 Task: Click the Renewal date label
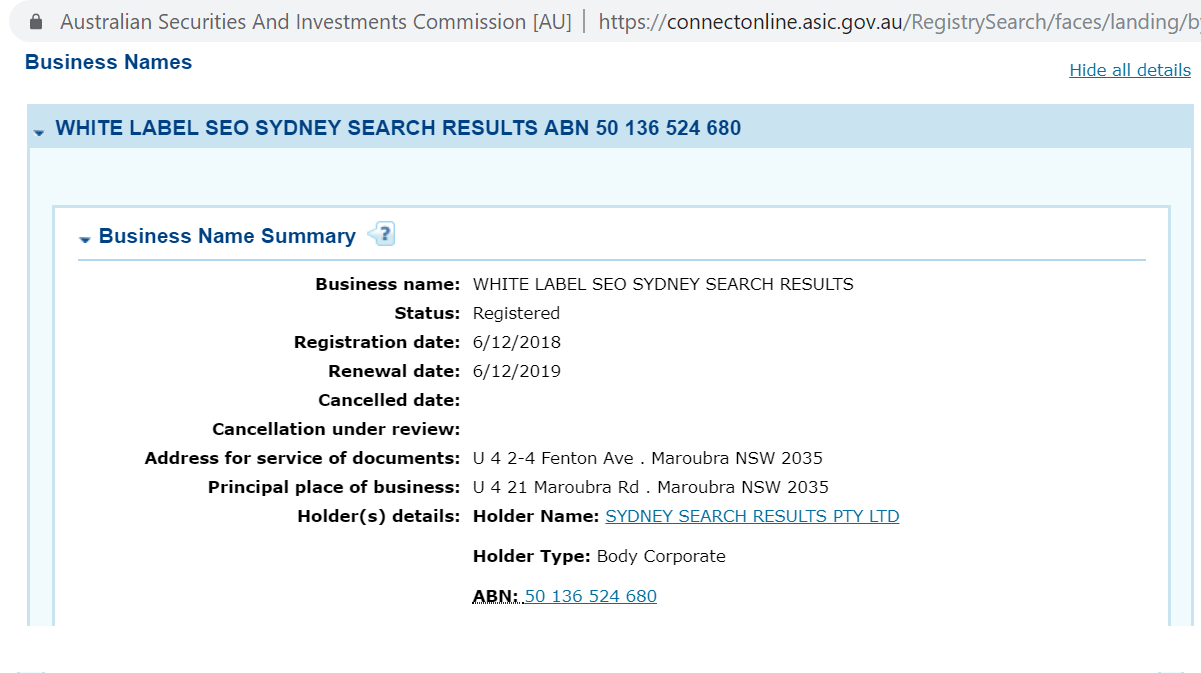click(x=394, y=371)
